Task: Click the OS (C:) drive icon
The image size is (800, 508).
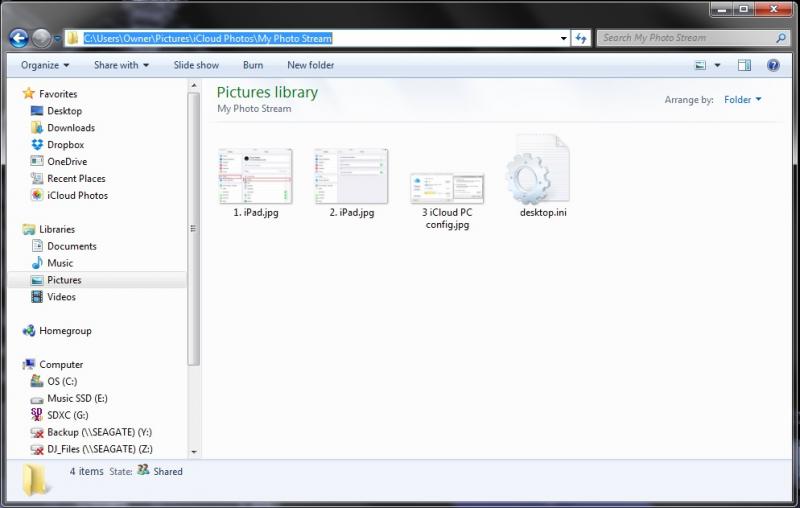Action: pyautogui.click(x=37, y=381)
